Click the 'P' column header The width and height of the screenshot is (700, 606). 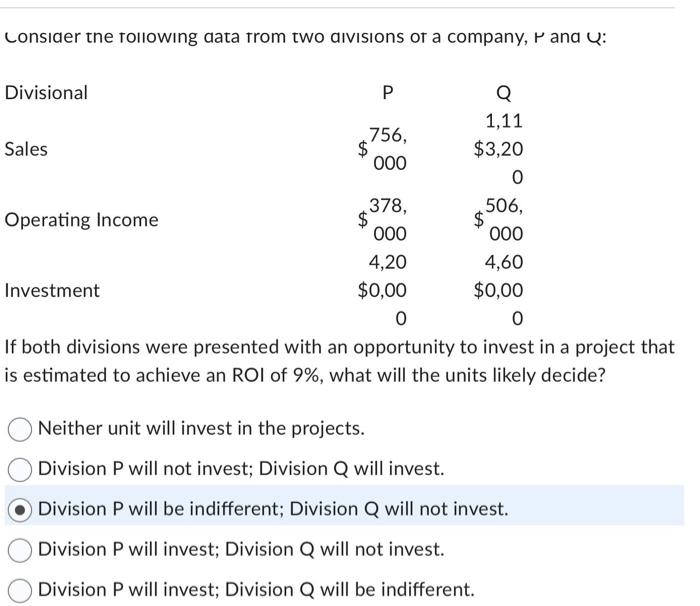click(388, 93)
